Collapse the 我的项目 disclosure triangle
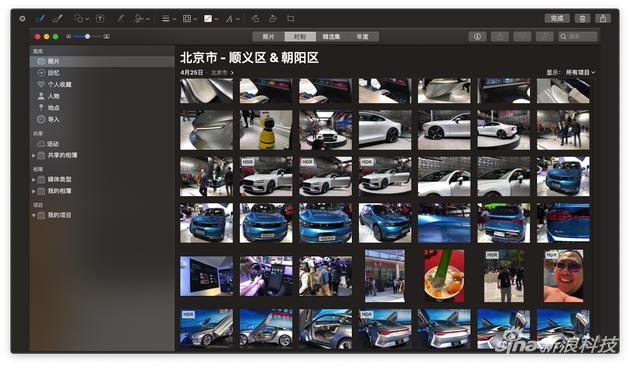Viewport: 630px width, 366px height. click(x=34, y=215)
